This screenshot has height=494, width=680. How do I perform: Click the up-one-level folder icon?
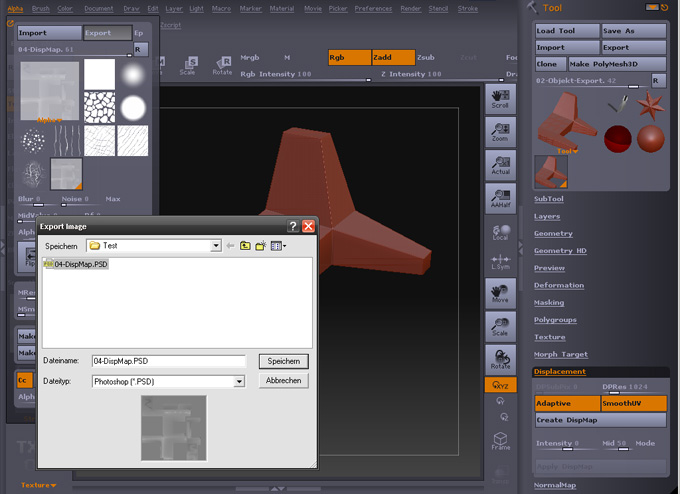click(245, 245)
